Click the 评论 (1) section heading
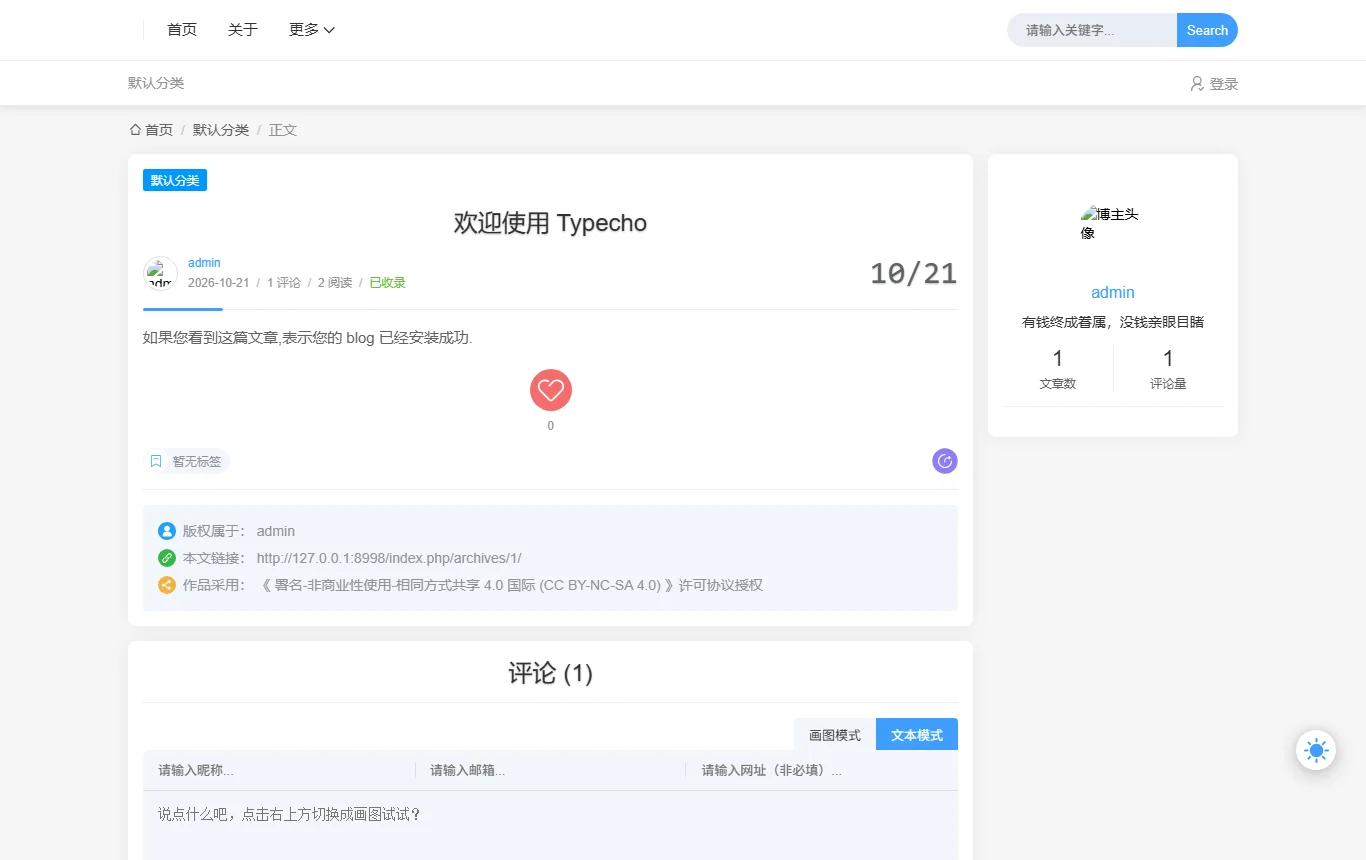1366x860 pixels. (551, 673)
